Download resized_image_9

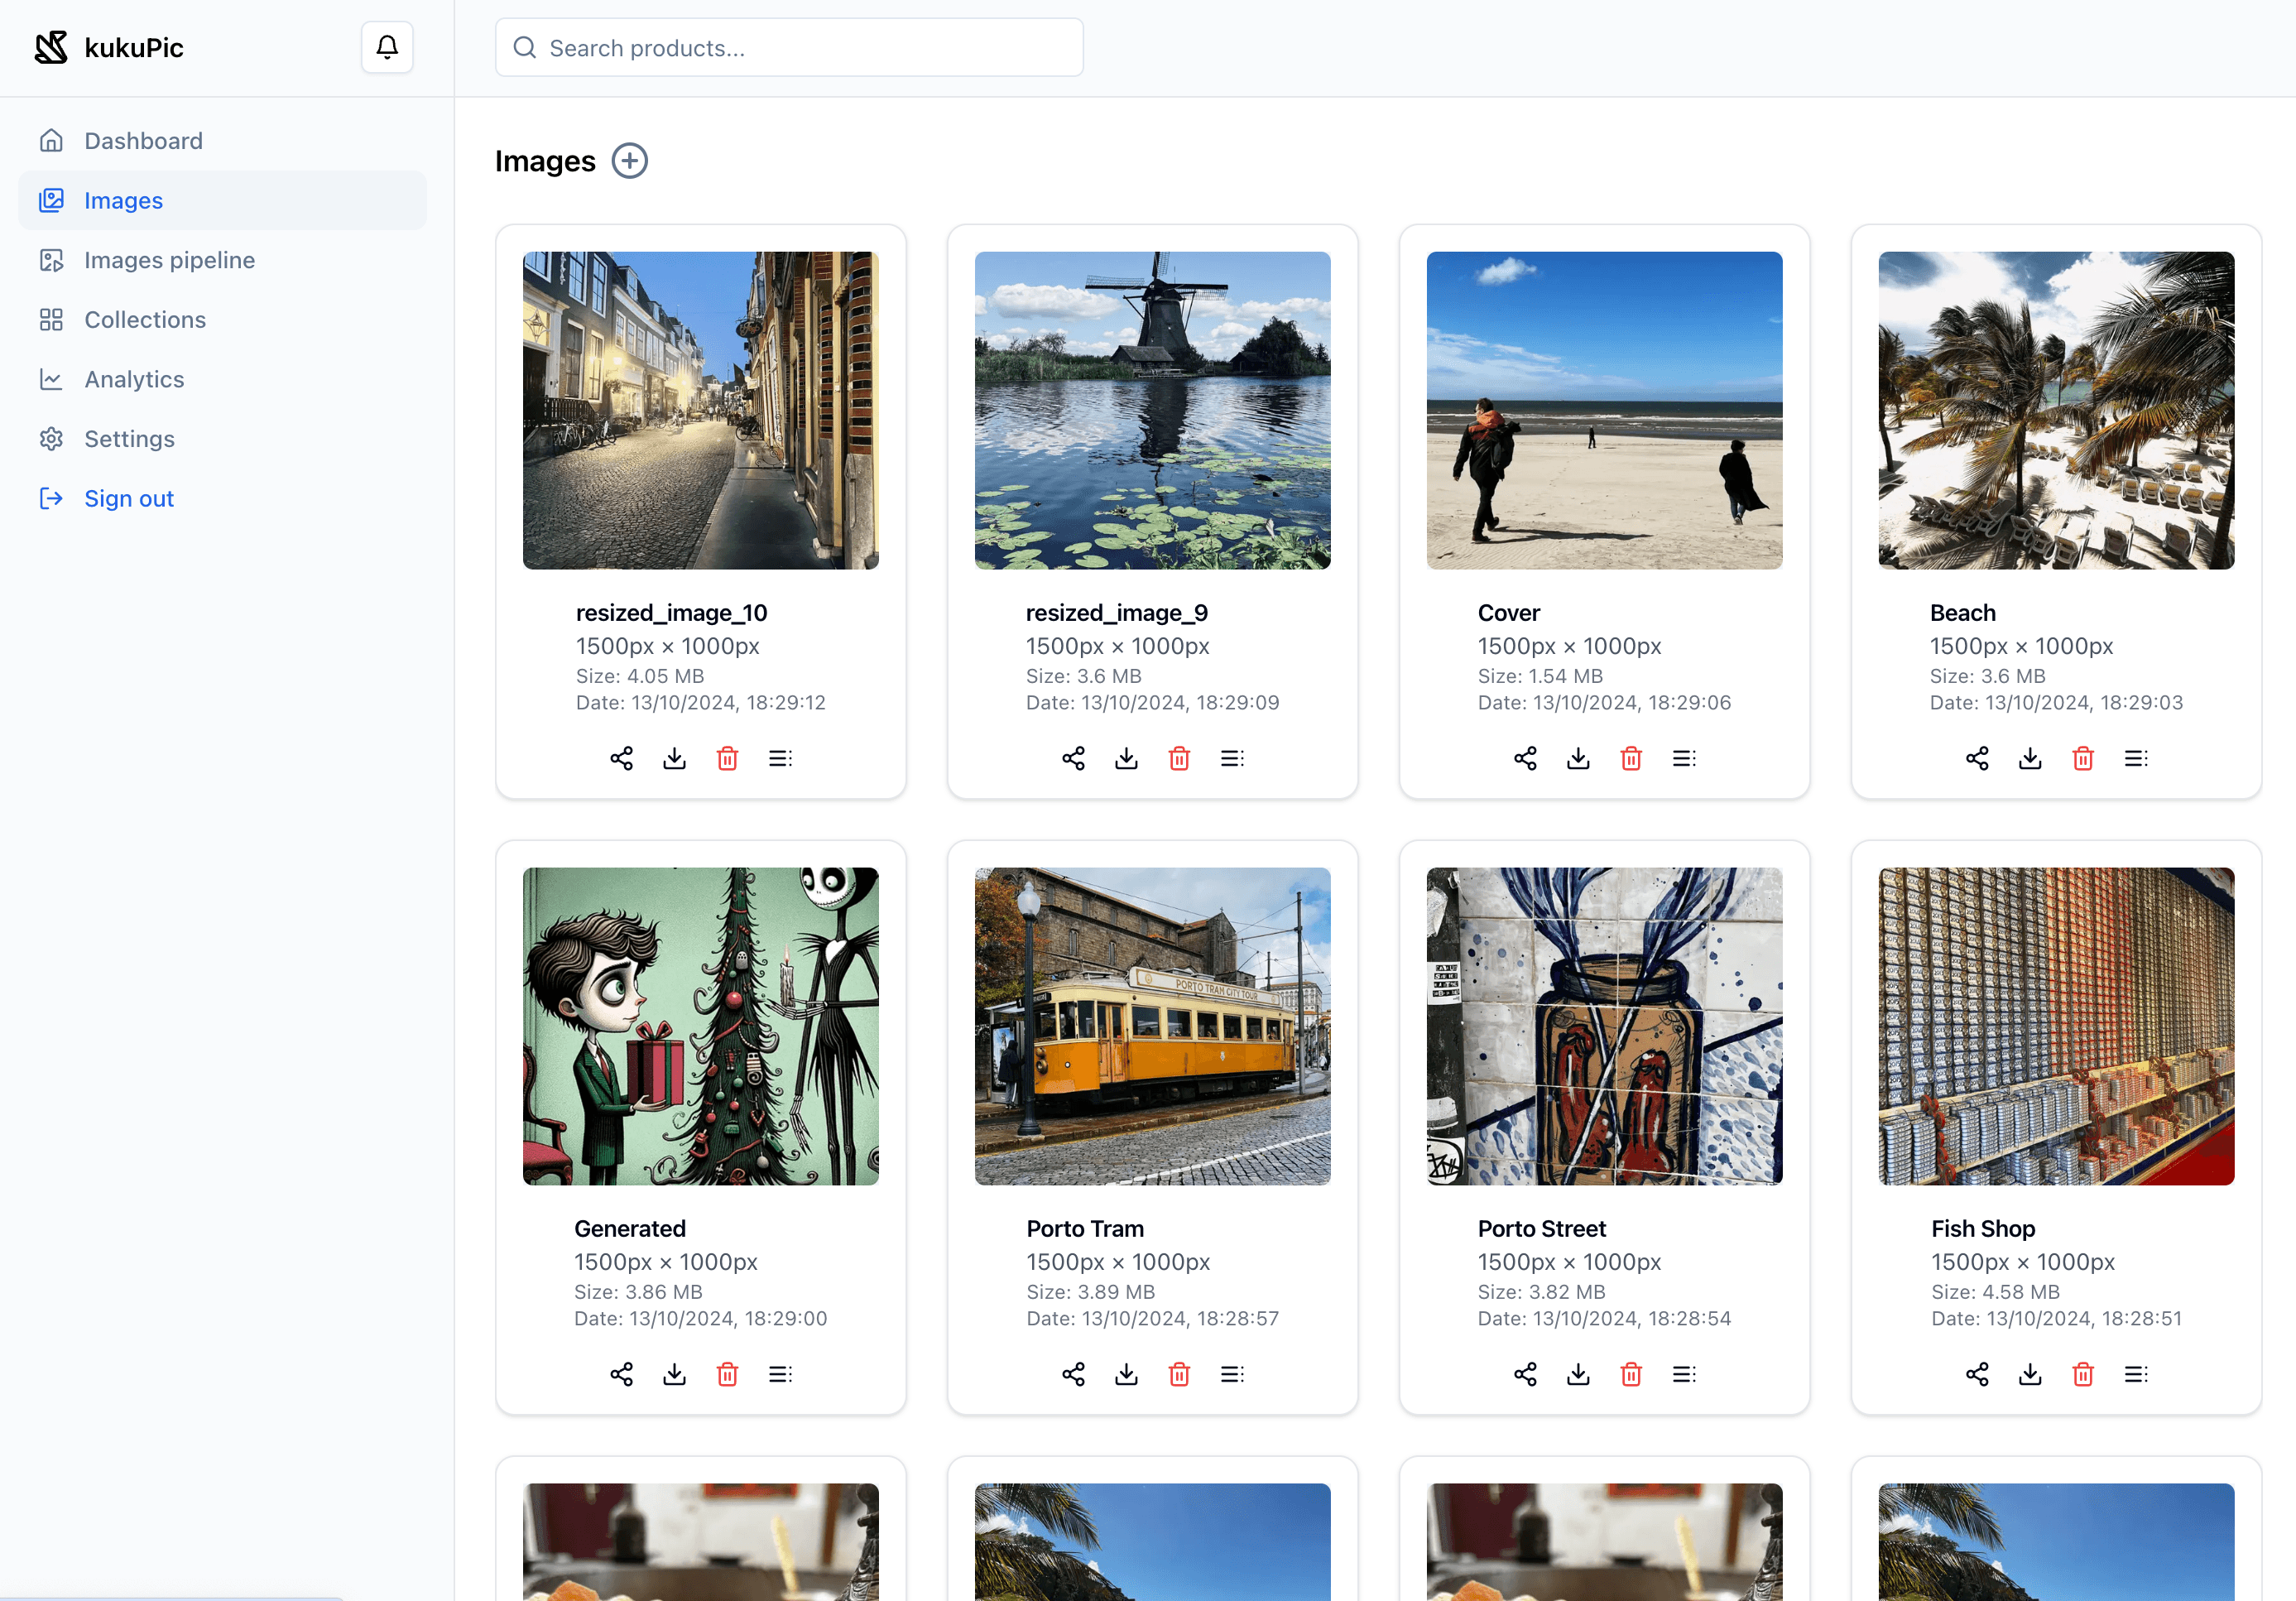(x=1126, y=759)
